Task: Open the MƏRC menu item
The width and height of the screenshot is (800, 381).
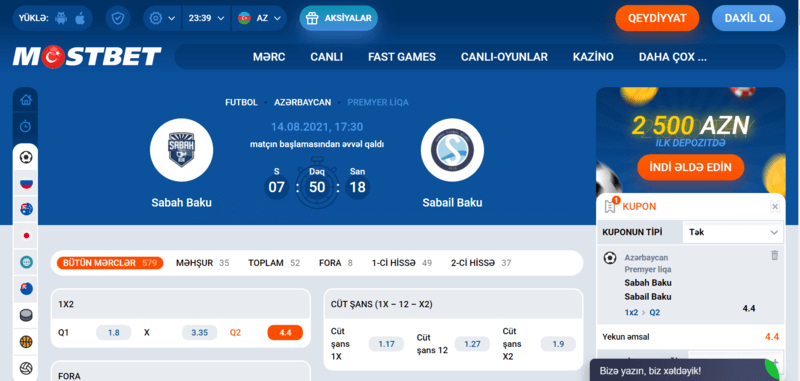Action: (269, 57)
